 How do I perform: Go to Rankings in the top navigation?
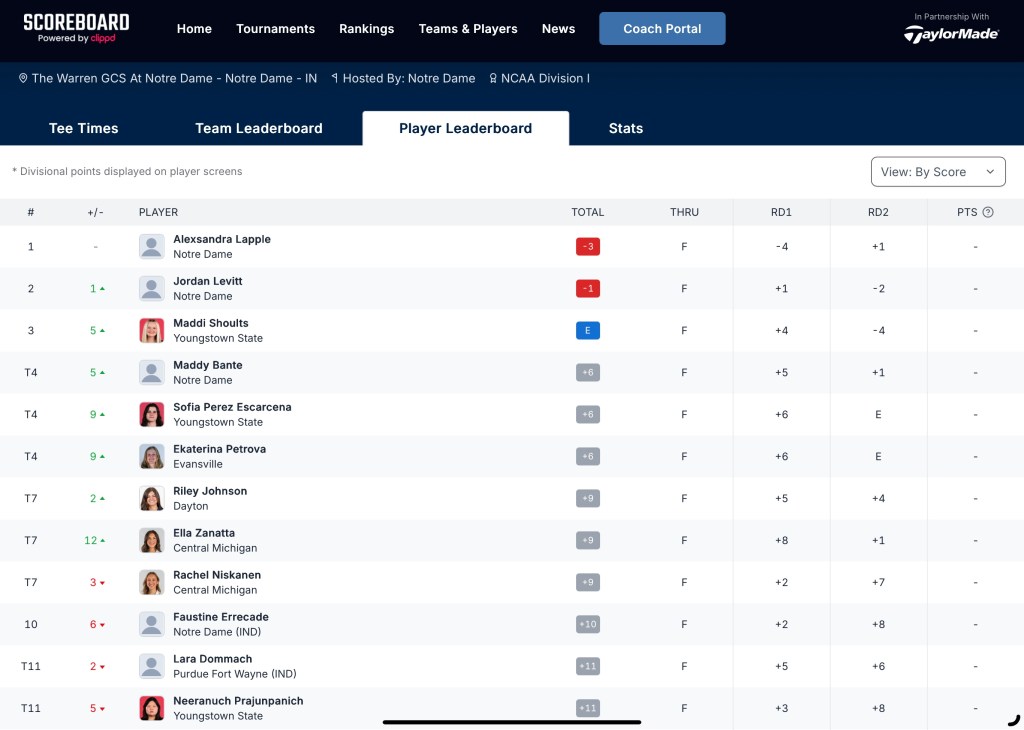click(x=366, y=29)
